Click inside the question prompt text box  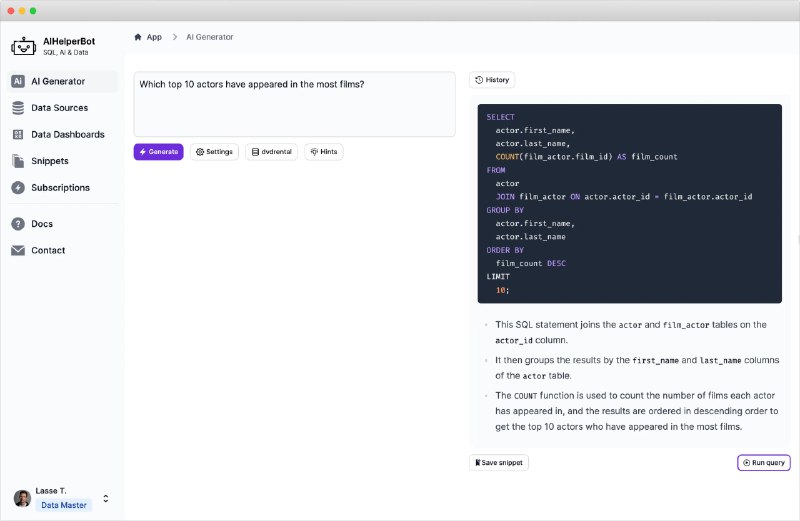pos(294,104)
